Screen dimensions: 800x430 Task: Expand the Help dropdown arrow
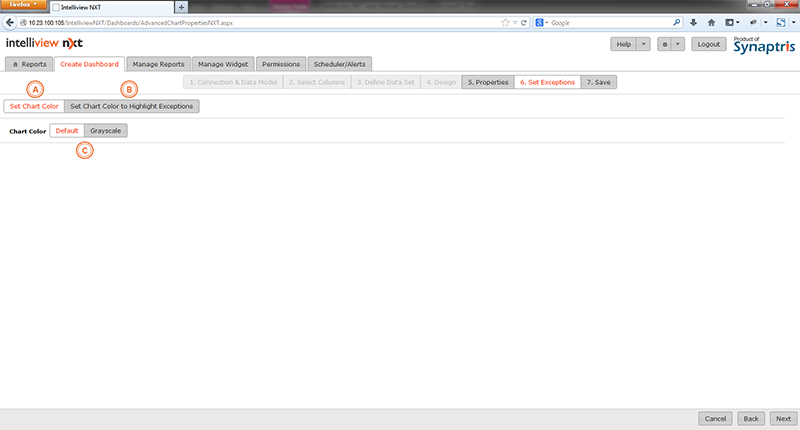click(643, 44)
